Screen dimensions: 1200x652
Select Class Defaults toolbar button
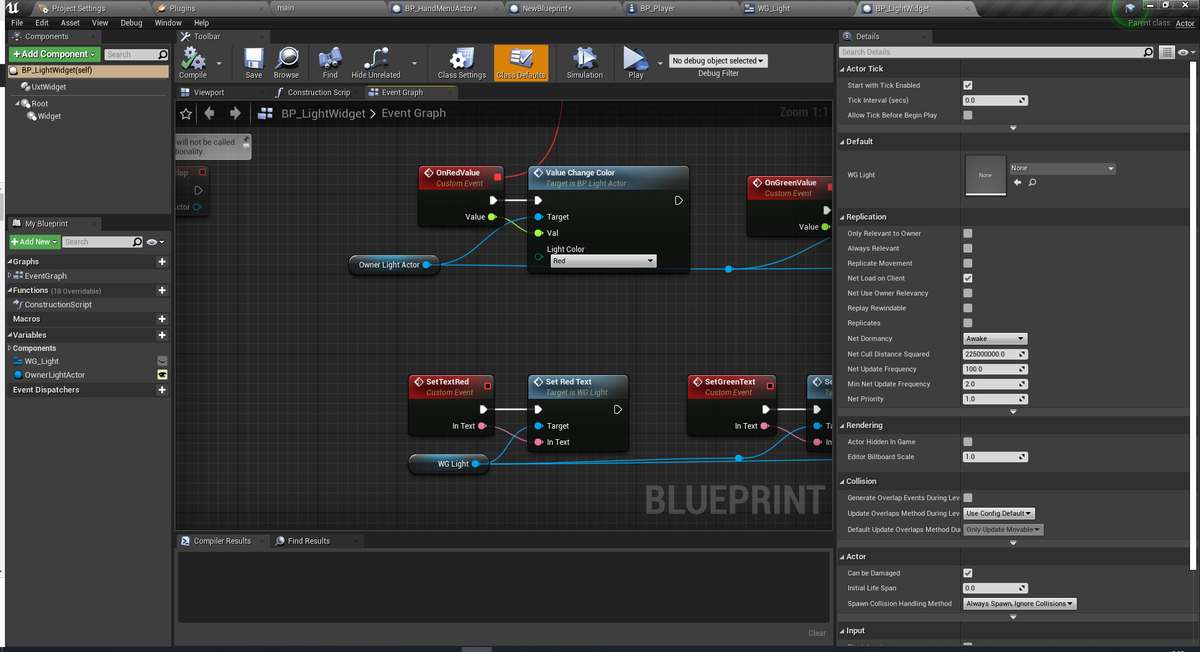tap(520, 62)
